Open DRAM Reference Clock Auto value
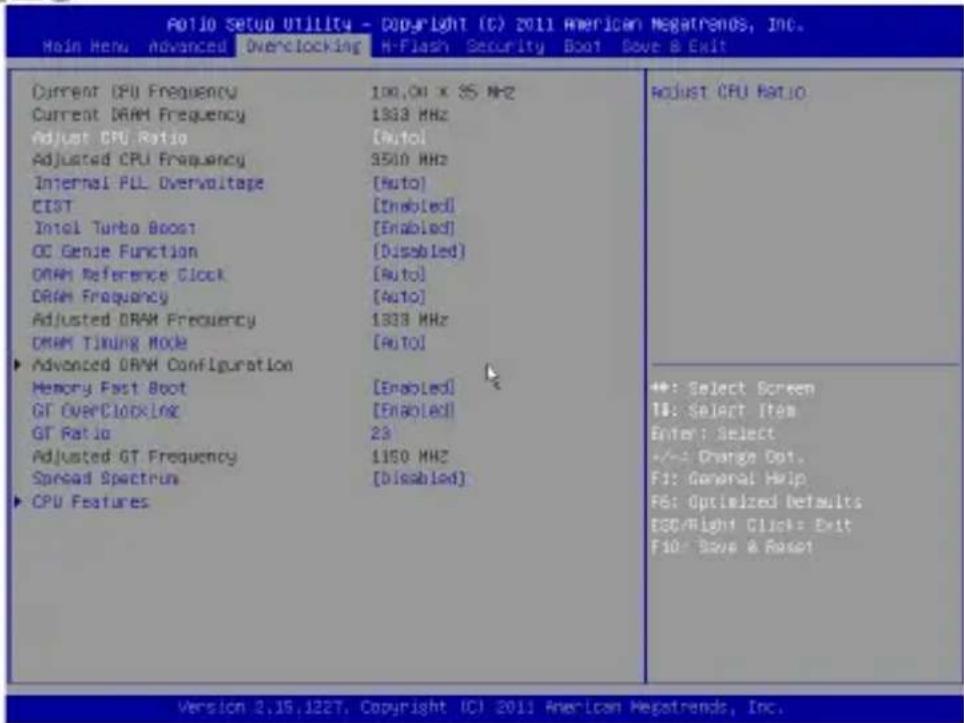The image size is (964, 723). point(398,274)
